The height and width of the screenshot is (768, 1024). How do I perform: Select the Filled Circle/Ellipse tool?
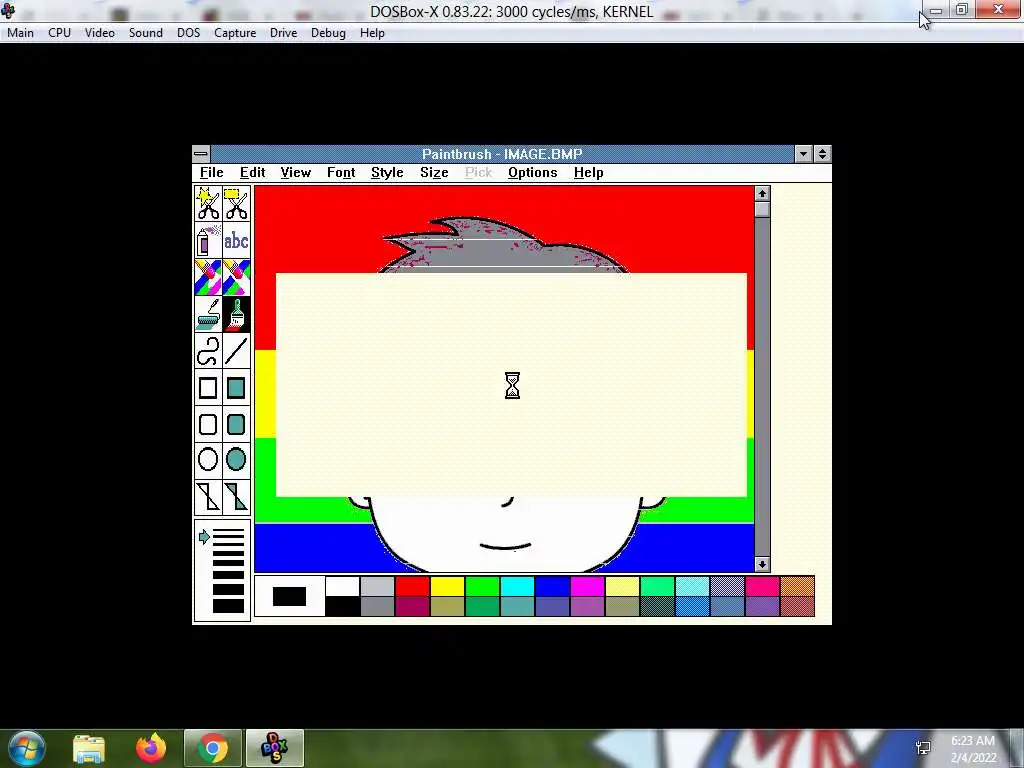236,460
